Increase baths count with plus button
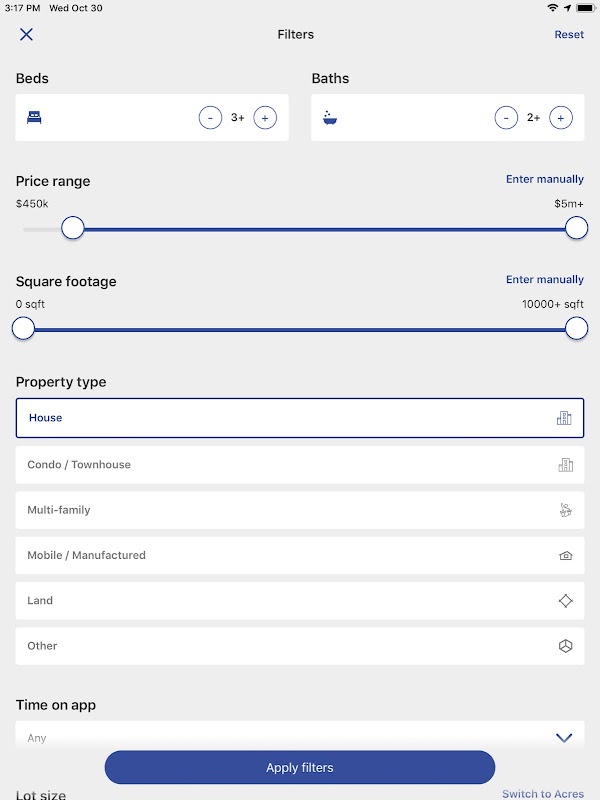This screenshot has width=600, height=800. click(x=561, y=118)
